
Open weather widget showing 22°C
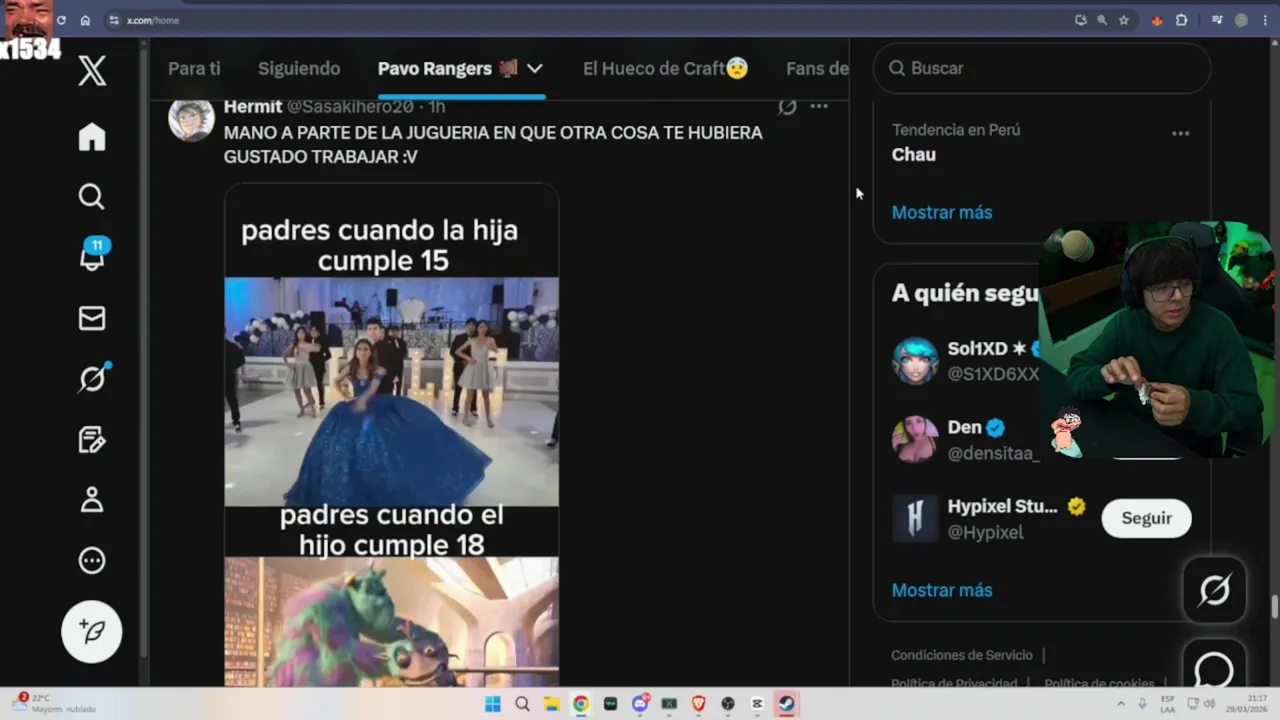tap(56, 703)
